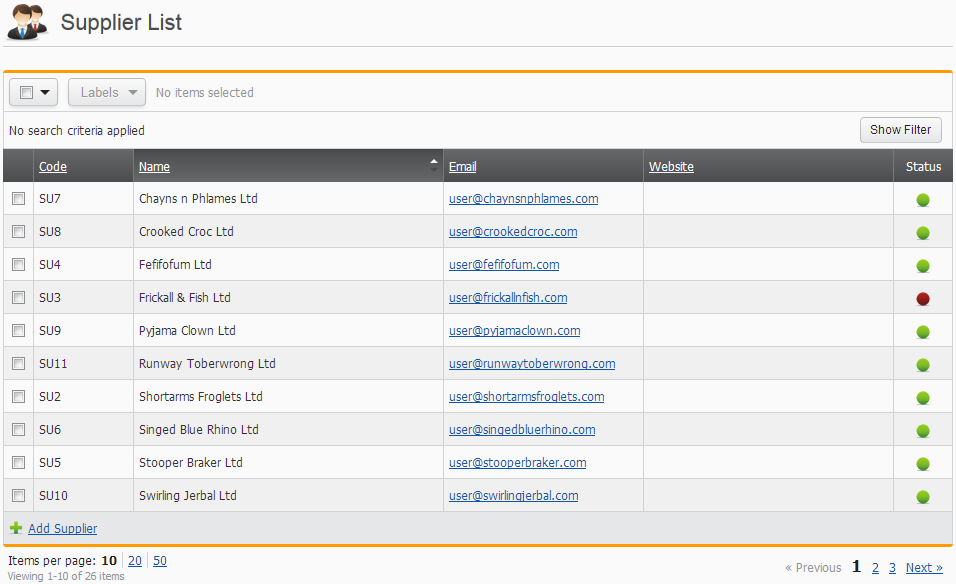Image resolution: width=956 pixels, height=584 pixels.
Task: Click the user@frickallnfish.com email link
Action: [x=508, y=297]
